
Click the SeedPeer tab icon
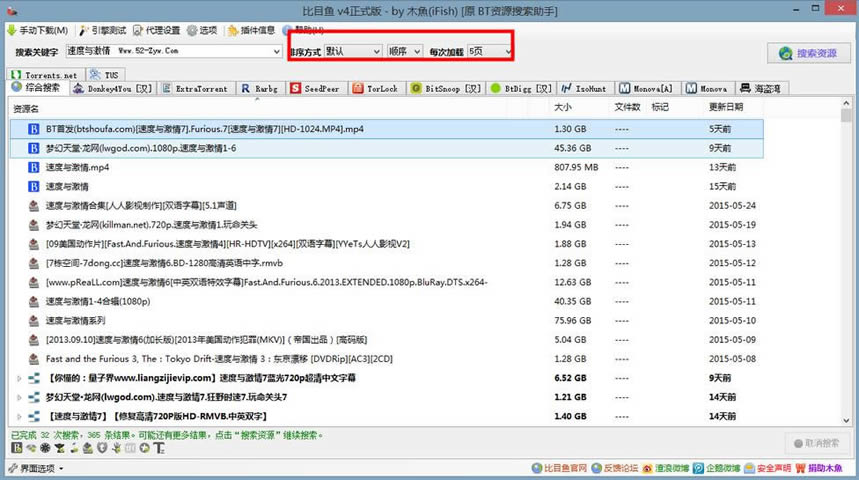295,88
